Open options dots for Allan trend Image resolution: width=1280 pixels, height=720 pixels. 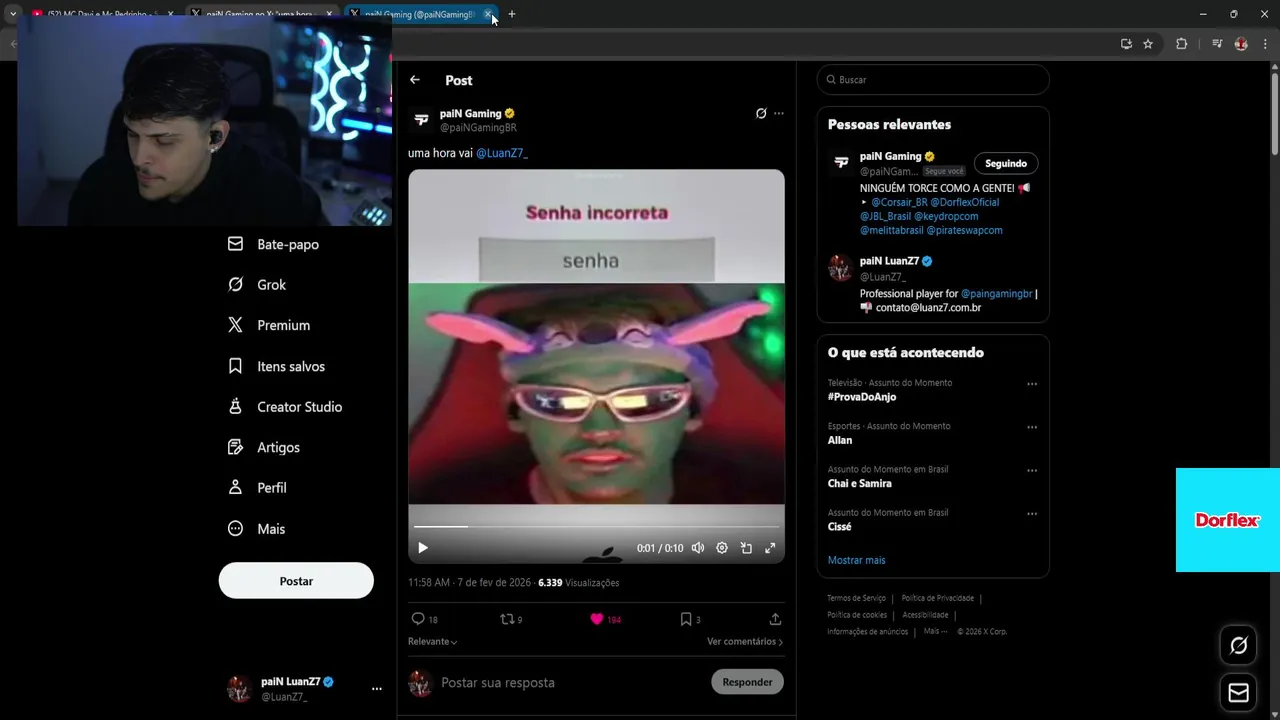pyautogui.click(x=1032, y=427)
